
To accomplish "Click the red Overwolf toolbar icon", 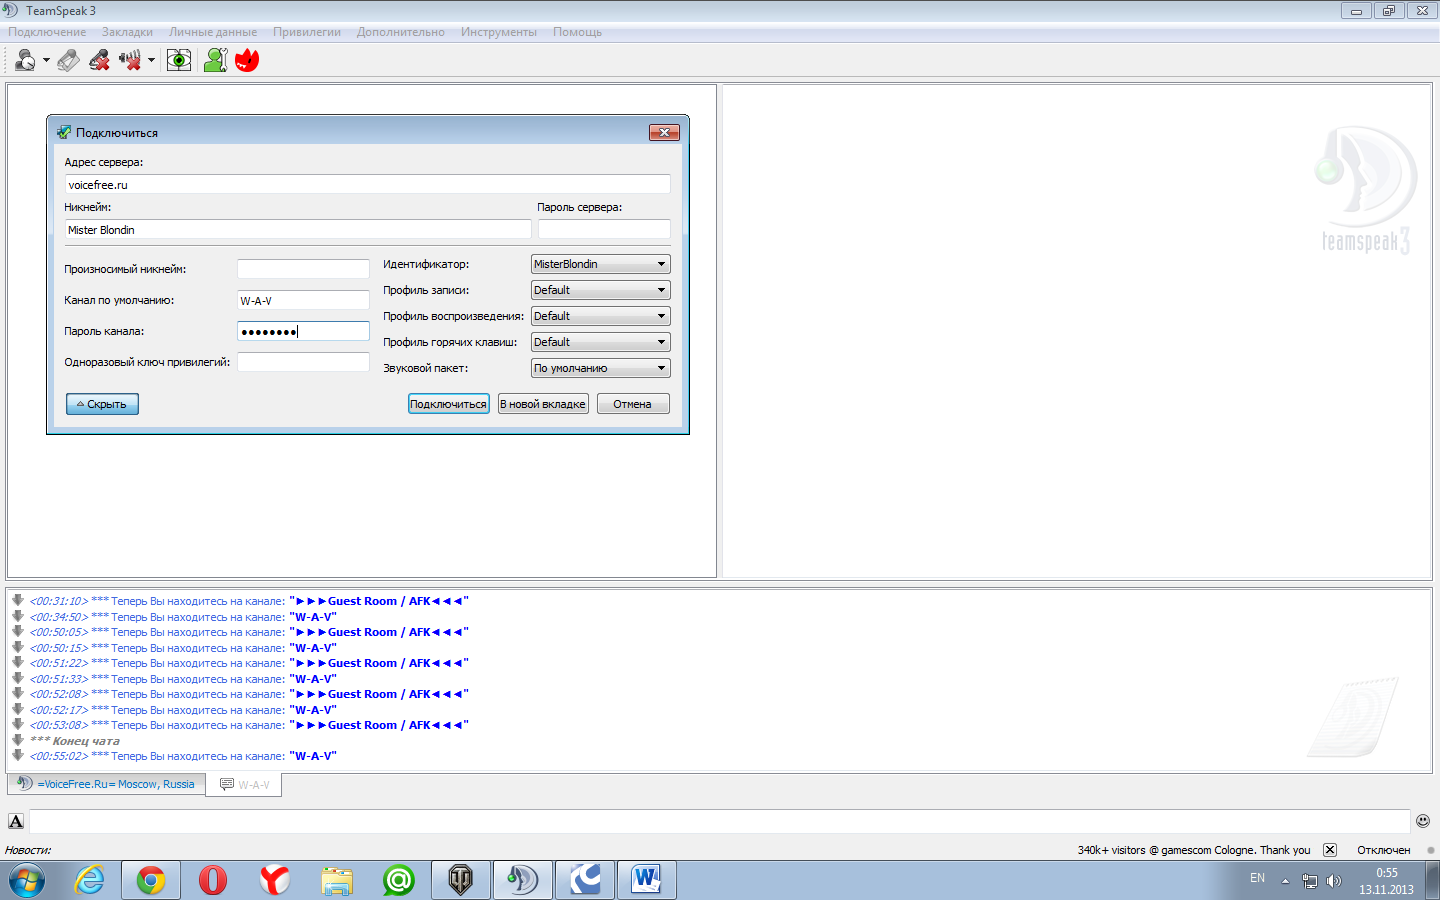I will coord(247,61).
